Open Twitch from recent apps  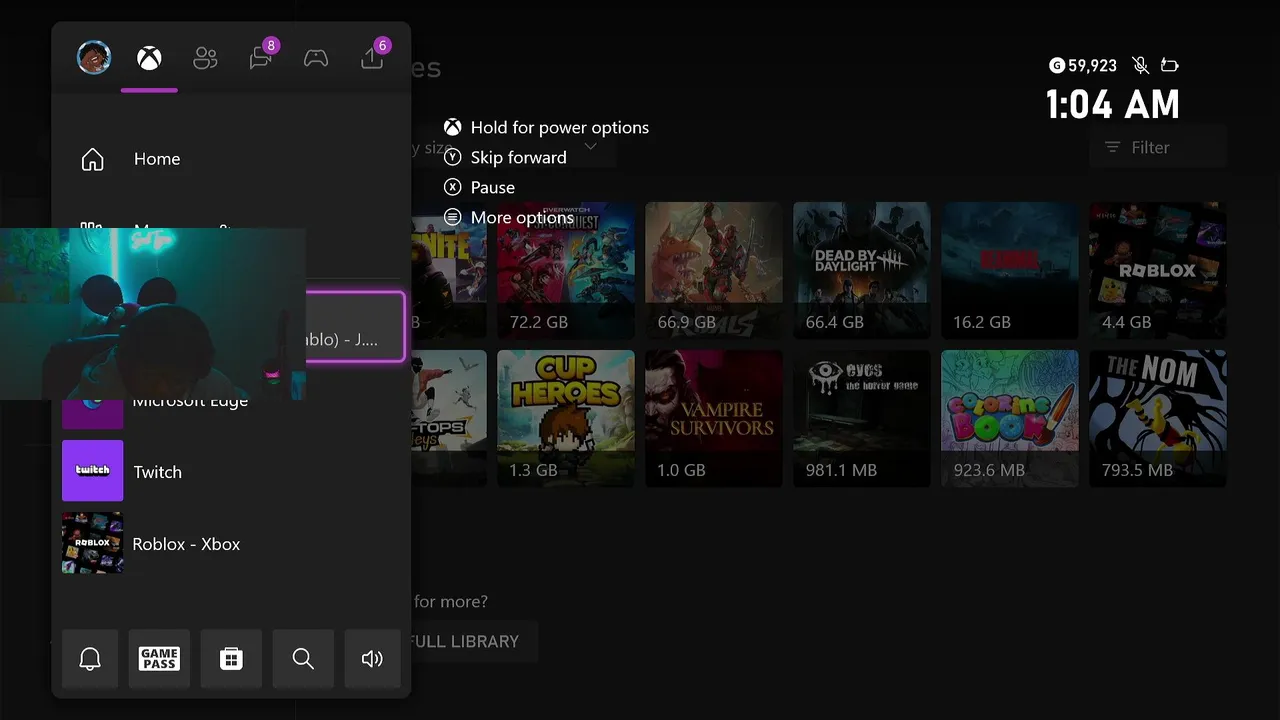pyautogui.click(x=231, y=471)
